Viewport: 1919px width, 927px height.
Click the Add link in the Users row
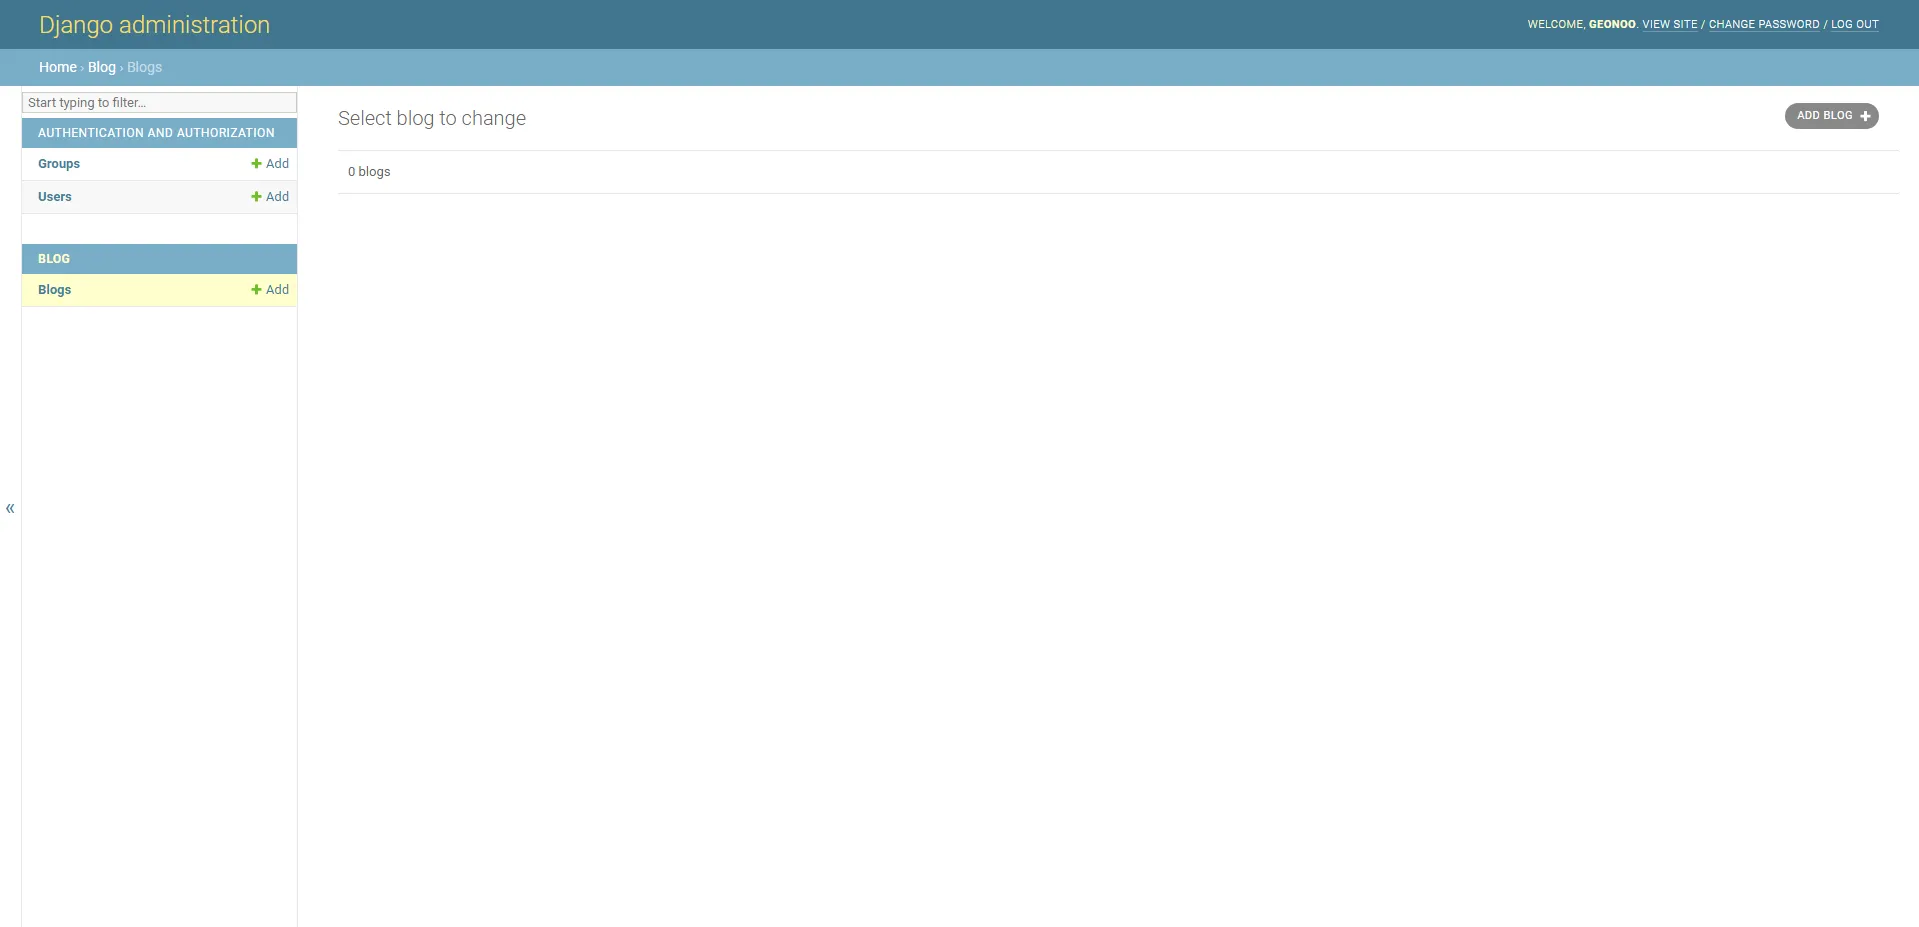coord(270,197)
